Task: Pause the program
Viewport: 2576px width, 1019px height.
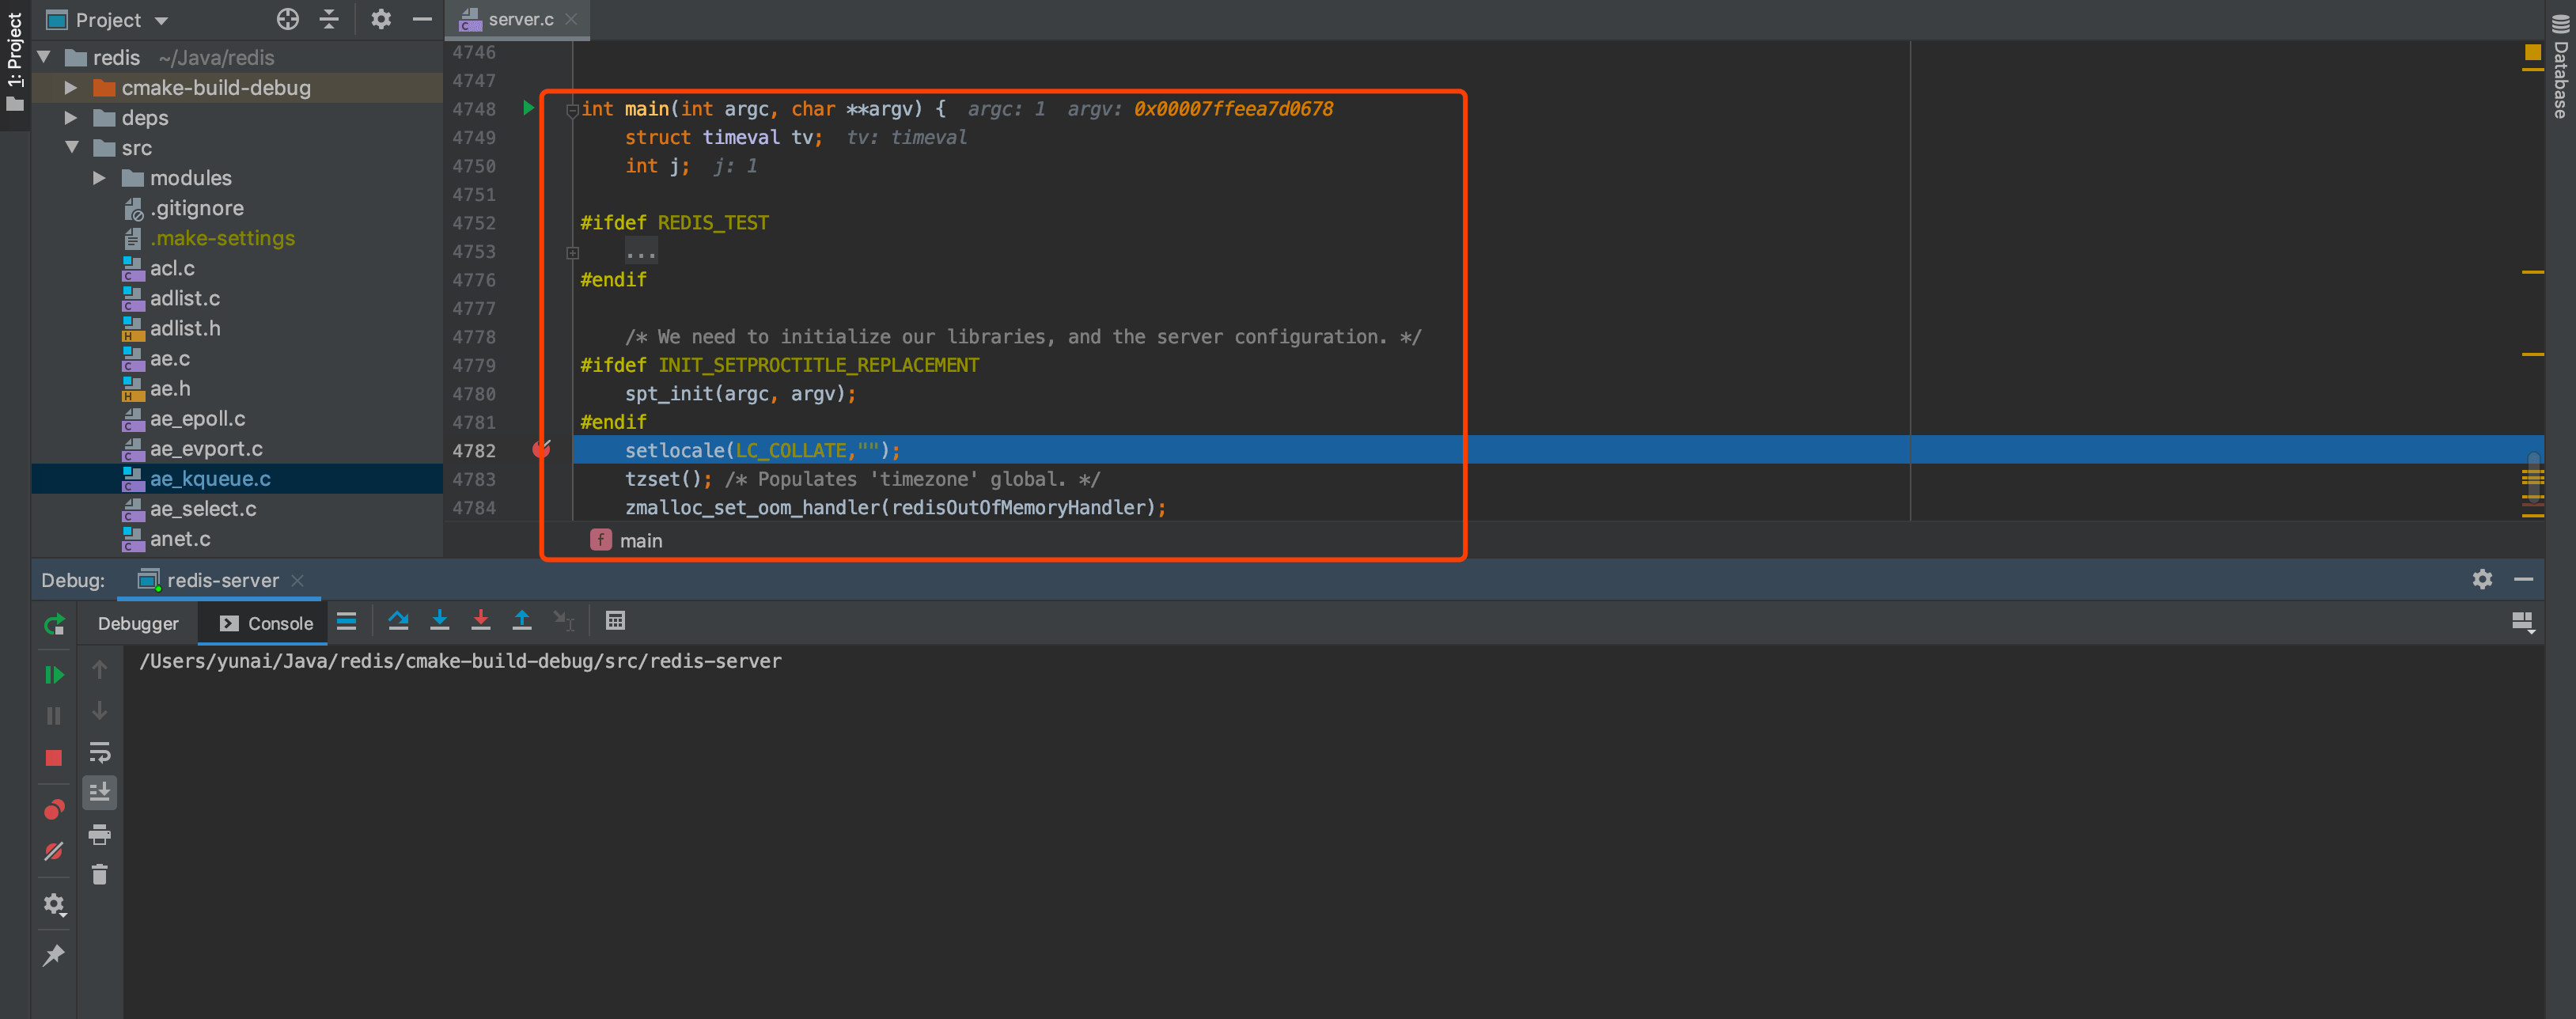Action: tap(54, 716)
